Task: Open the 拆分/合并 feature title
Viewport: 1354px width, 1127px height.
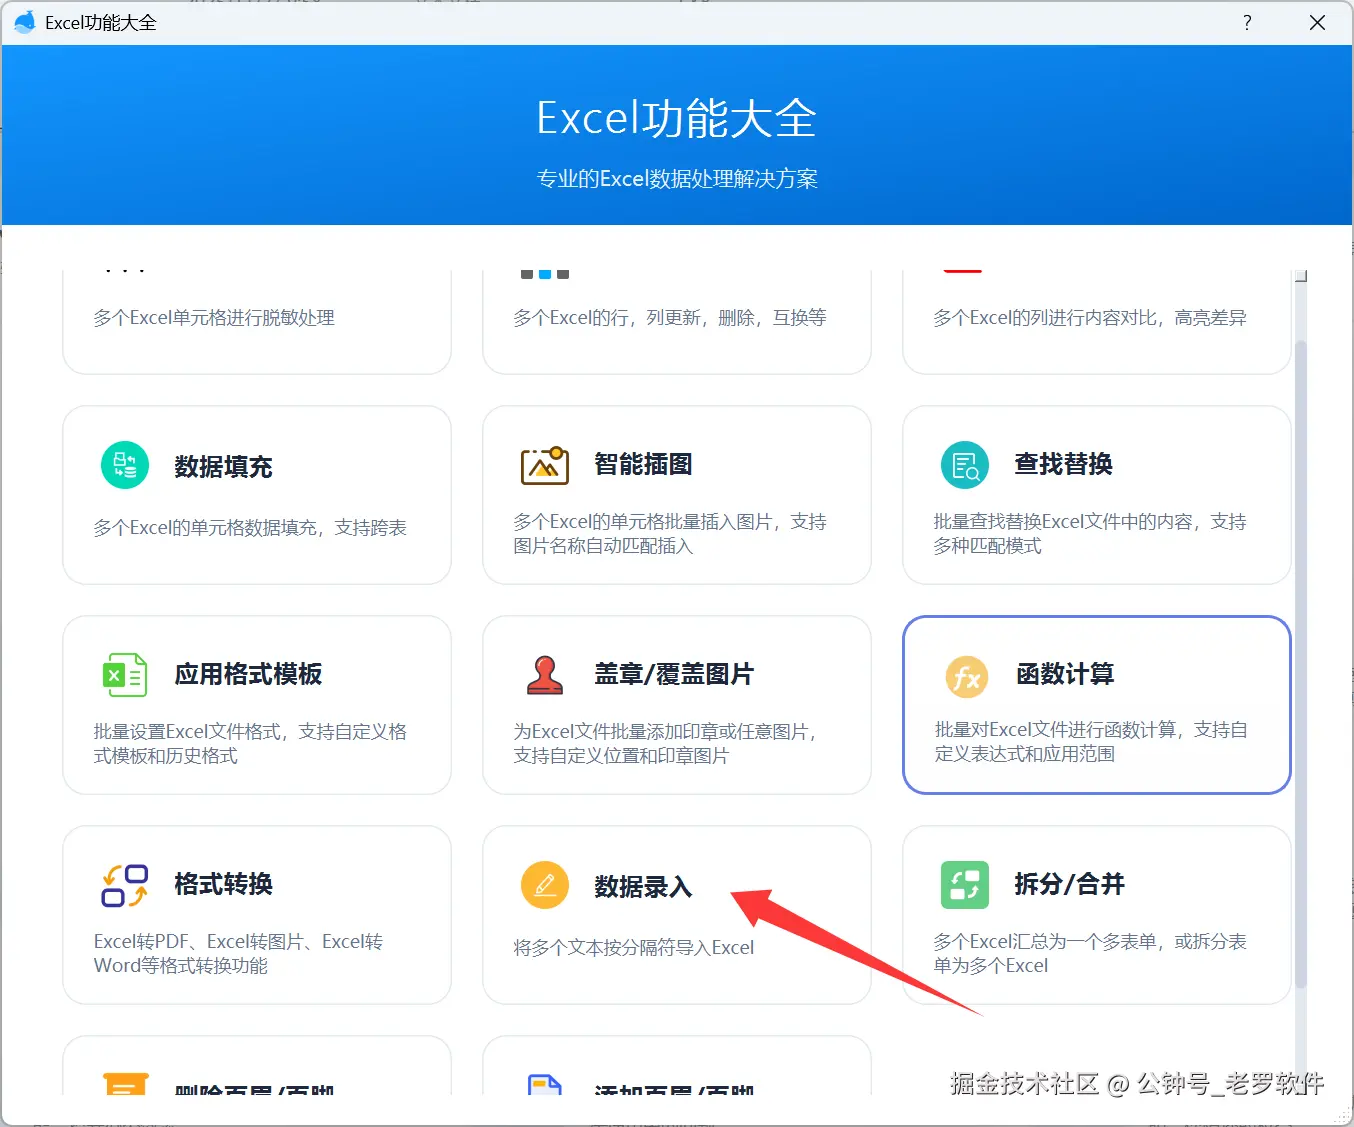Action: (x=1069, y=884)
